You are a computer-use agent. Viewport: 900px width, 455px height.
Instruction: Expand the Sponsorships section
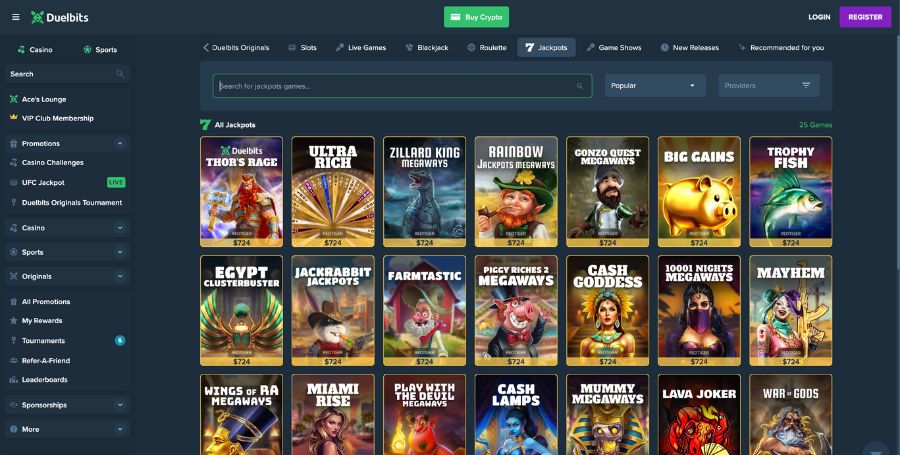click(x=120, y=405)
